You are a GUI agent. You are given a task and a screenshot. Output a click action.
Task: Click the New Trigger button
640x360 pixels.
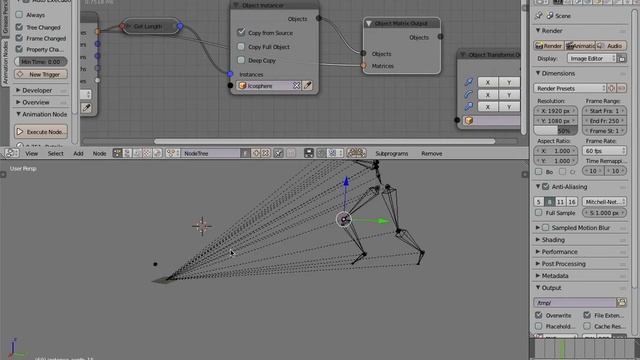click(41, 74)
